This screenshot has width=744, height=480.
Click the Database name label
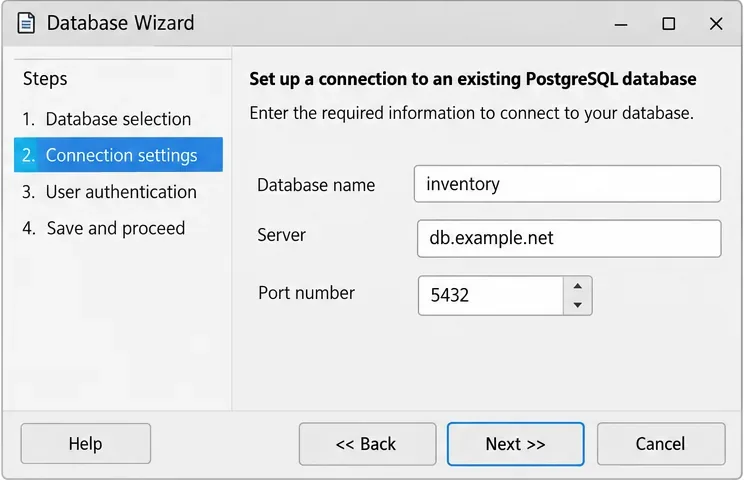pos(316,185)
